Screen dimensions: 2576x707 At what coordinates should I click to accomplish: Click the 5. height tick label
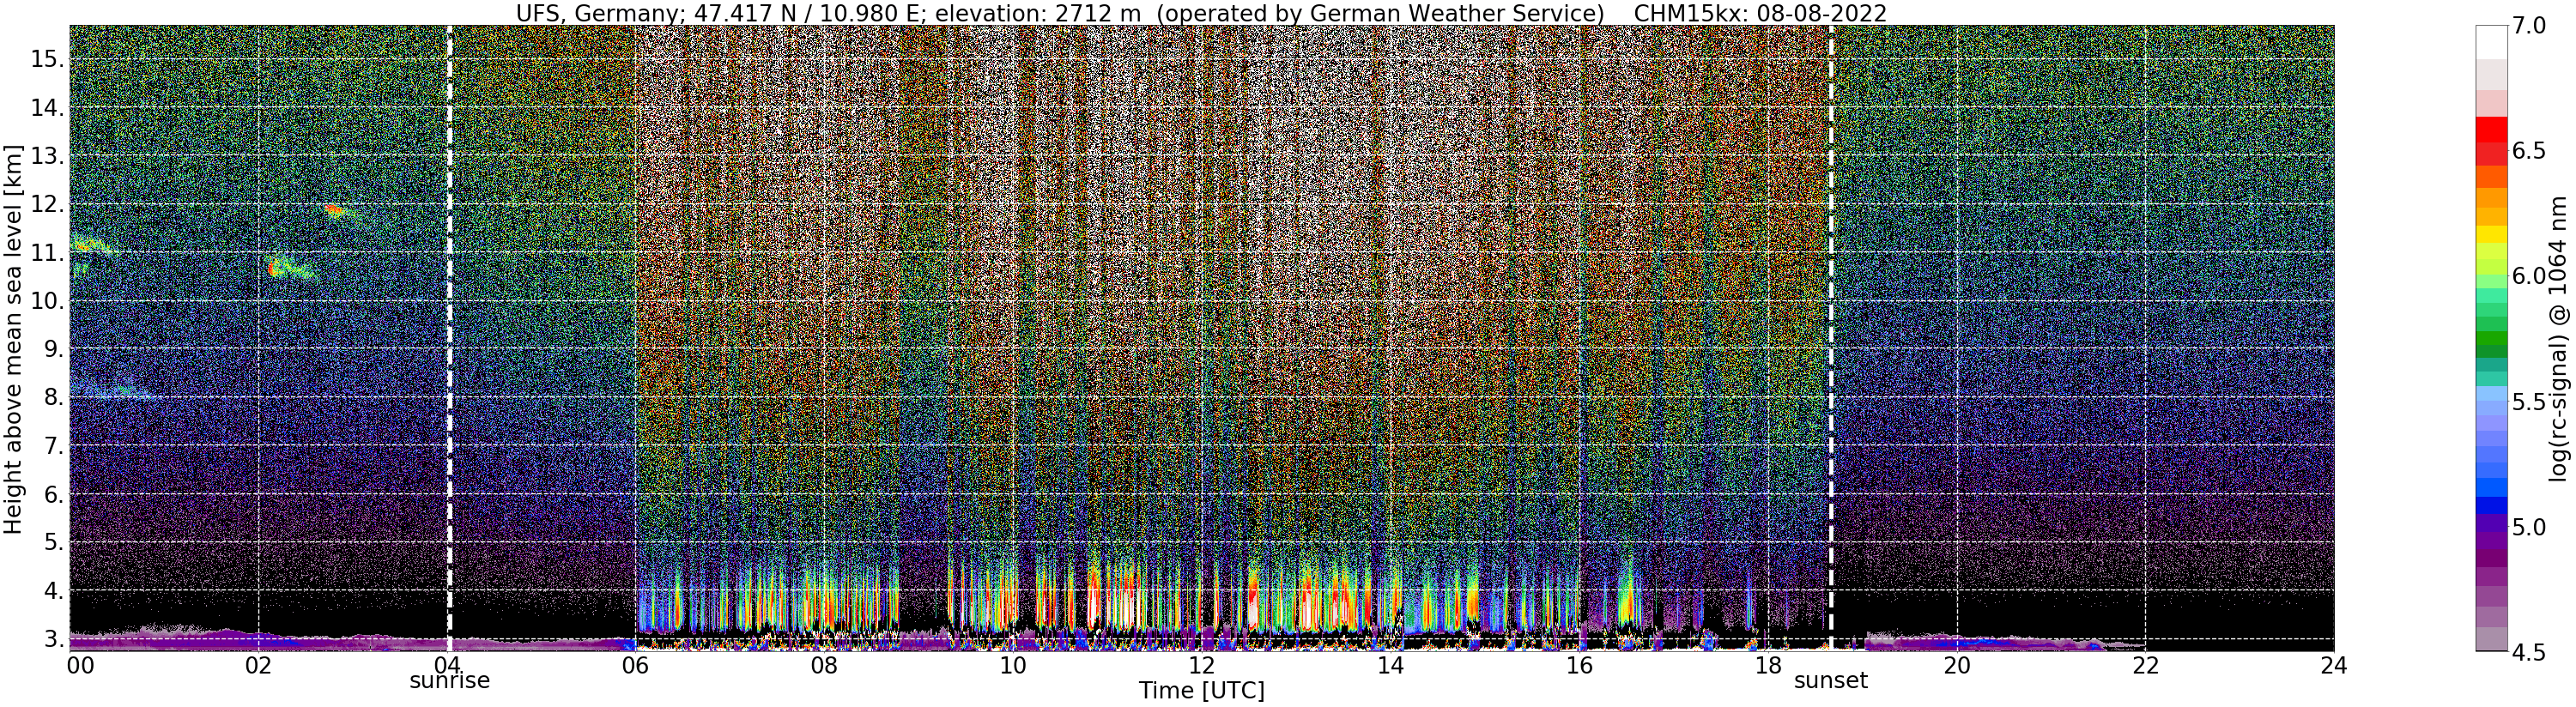(x=52, y=543)
